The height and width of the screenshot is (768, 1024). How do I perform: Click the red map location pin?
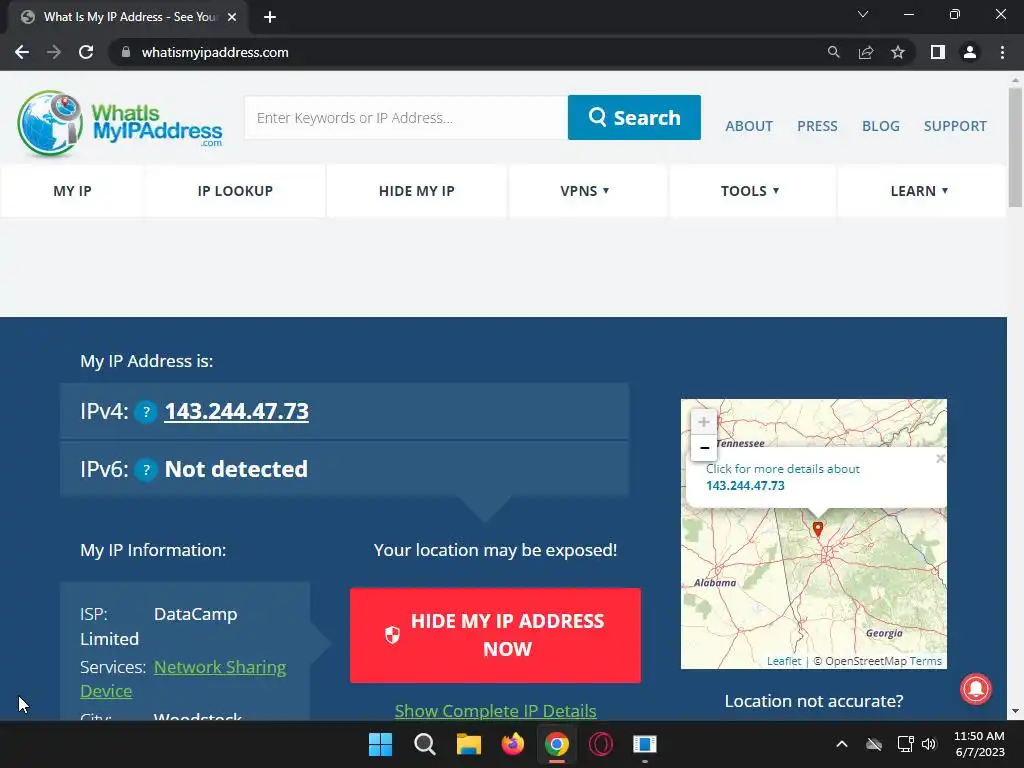(818, 528)
